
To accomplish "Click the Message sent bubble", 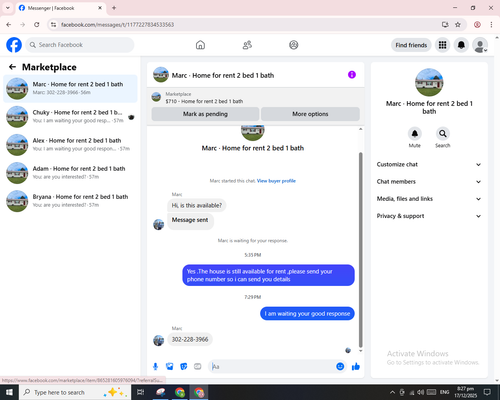I will [x=190, y=220].
